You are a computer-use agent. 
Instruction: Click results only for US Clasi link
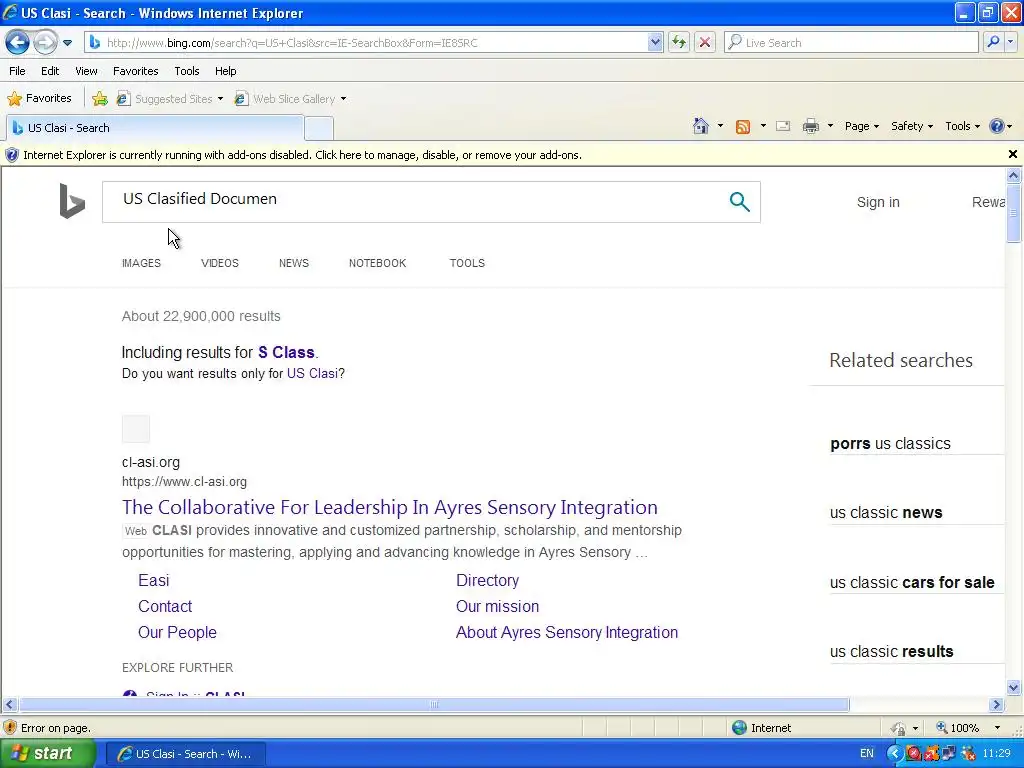[312, 374]
